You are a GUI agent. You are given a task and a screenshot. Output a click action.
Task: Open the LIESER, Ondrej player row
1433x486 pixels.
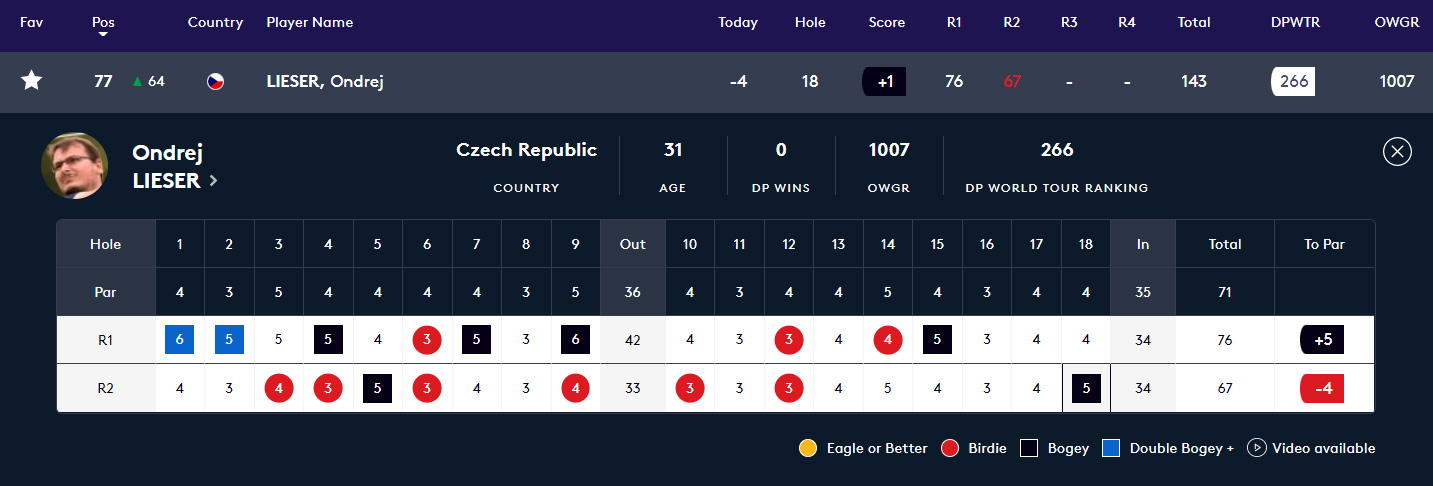click(x=325, y=82)
